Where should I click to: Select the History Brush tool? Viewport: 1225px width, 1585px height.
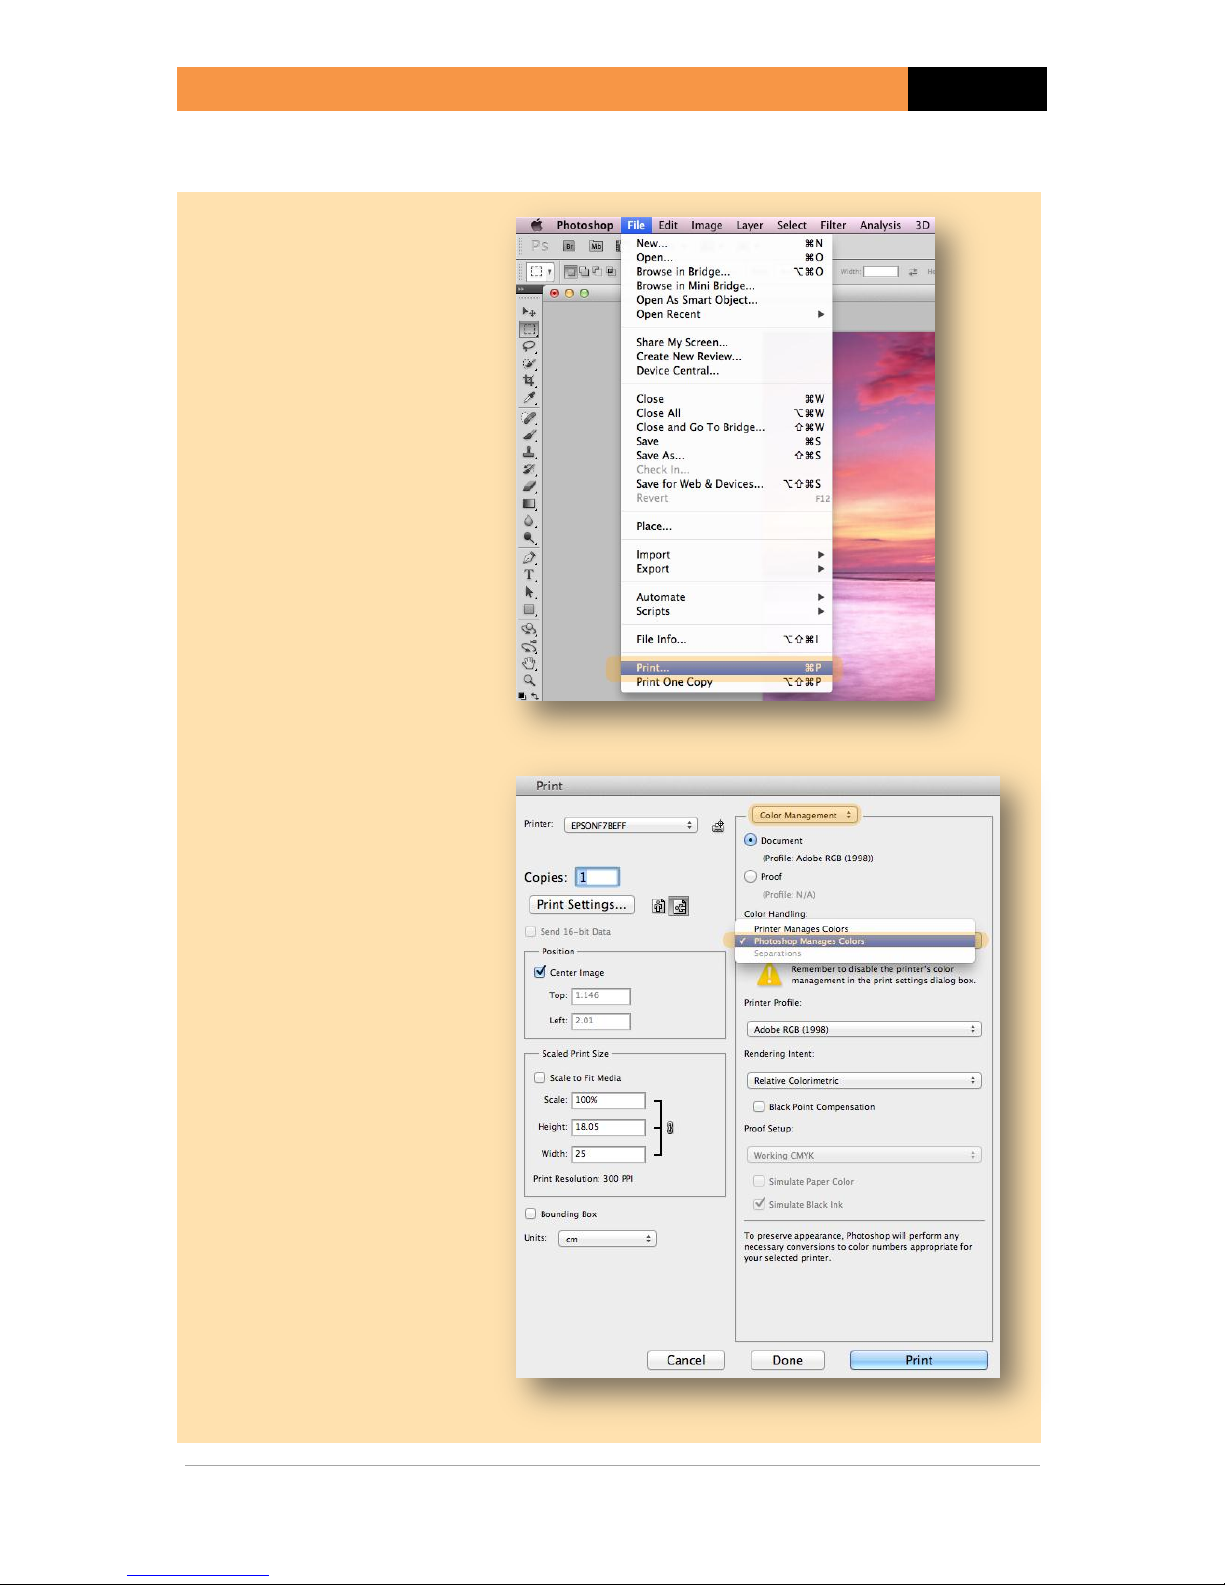[x=529, y=469]
